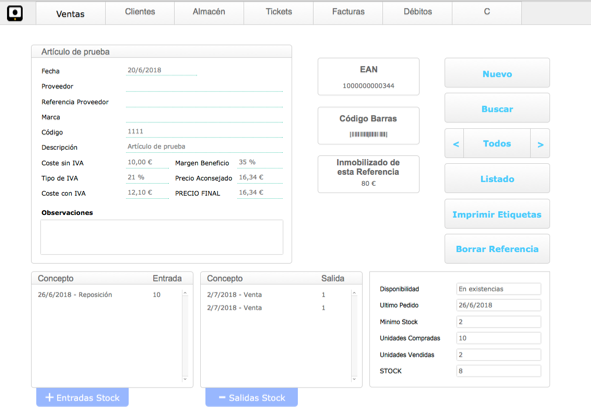
Task: Open the Clientes tab
Action: pos(140,12)
